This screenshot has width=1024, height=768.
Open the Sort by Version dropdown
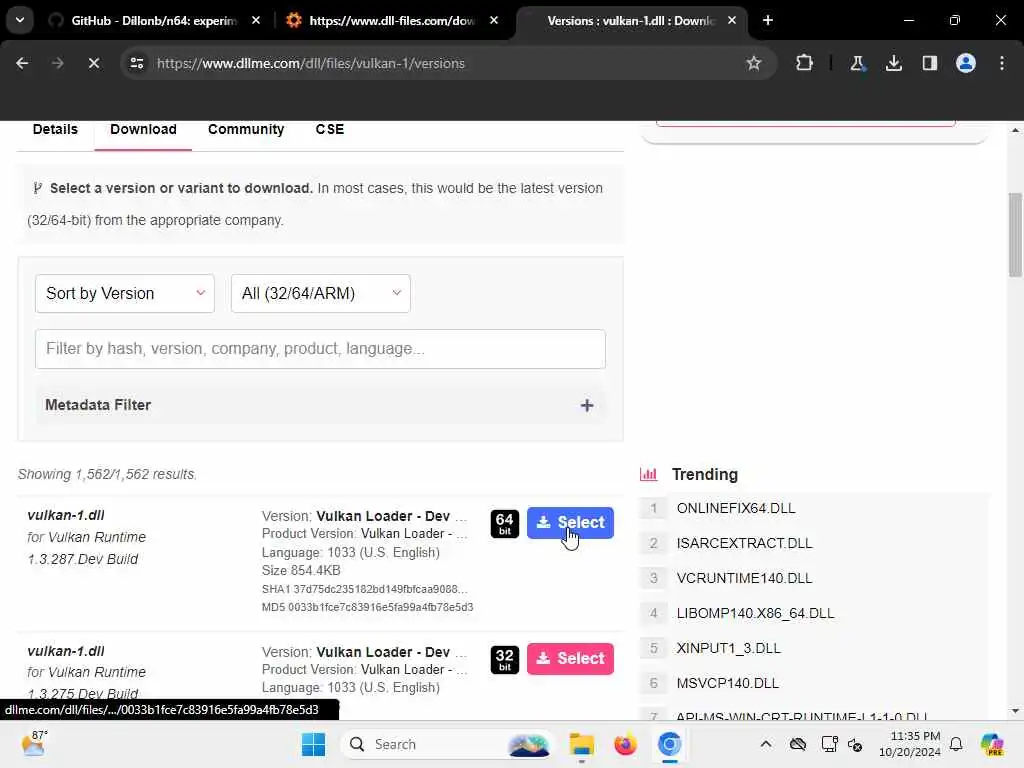pos(125,294)
